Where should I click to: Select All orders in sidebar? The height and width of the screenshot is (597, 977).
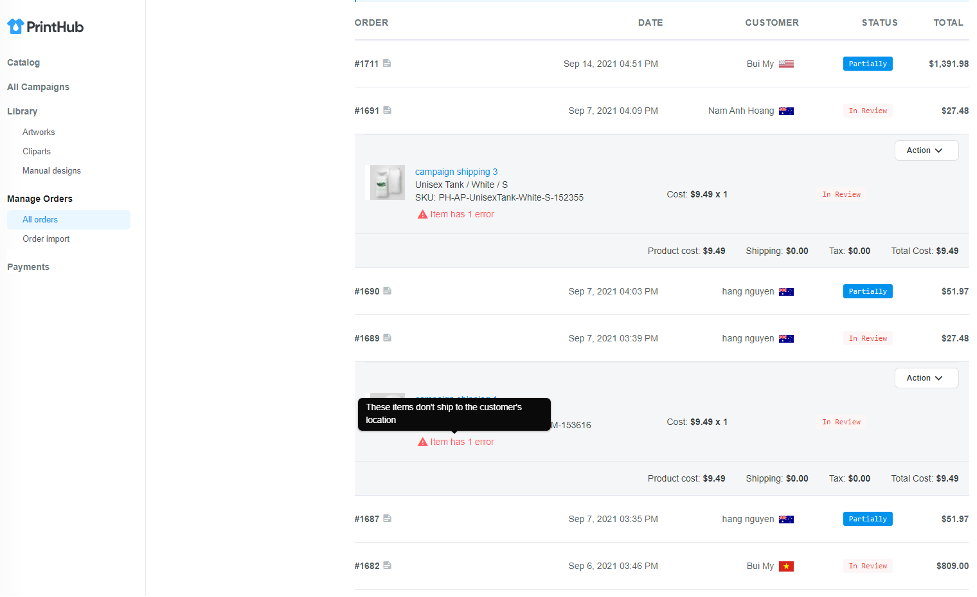(x=69, y=219)
